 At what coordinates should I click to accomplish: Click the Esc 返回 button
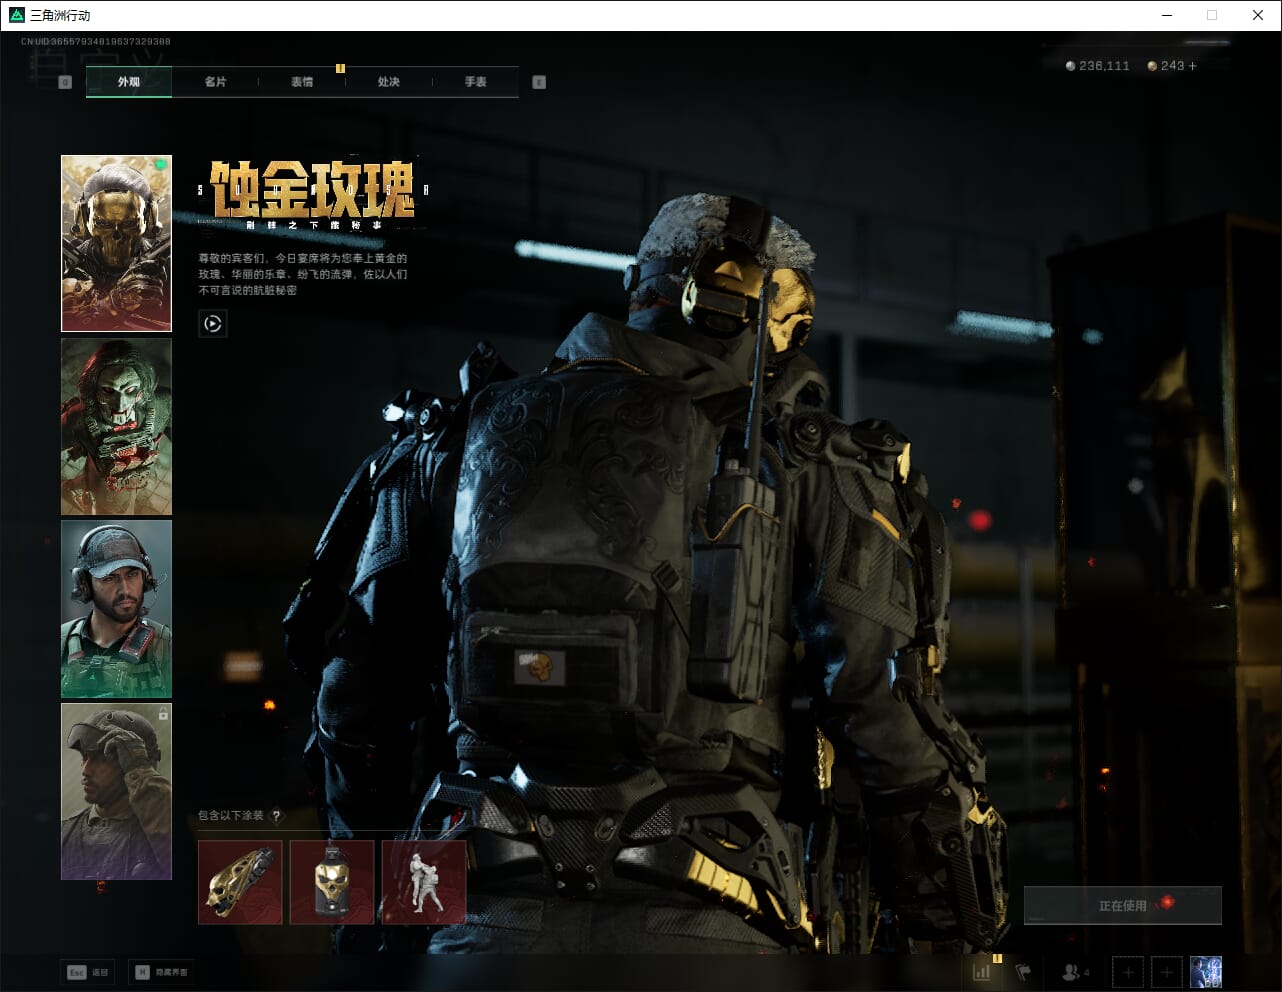pos(88,972)
